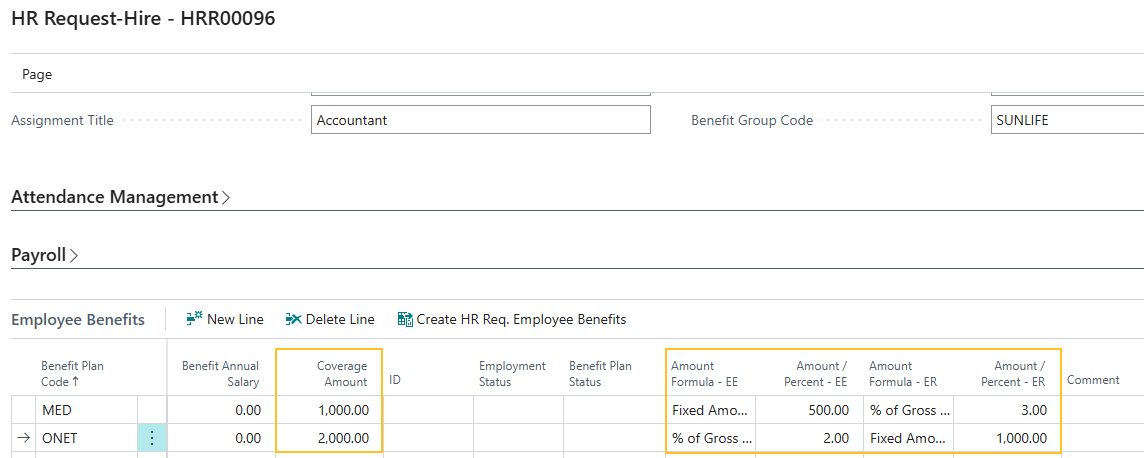This screenshot has height=458, width=1144.
Task: Open the Employee Benefits section header
Action: tap(78, 320)
